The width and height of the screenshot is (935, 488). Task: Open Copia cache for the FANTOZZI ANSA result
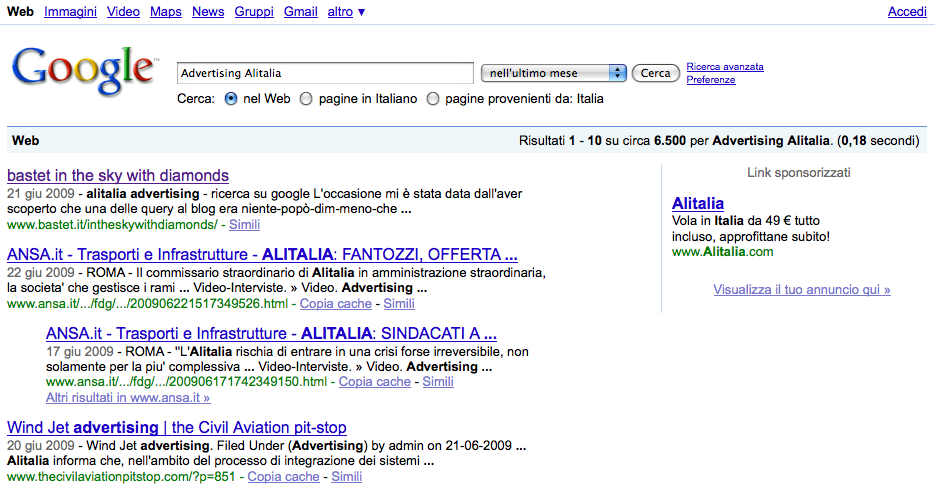coord(336,304)
